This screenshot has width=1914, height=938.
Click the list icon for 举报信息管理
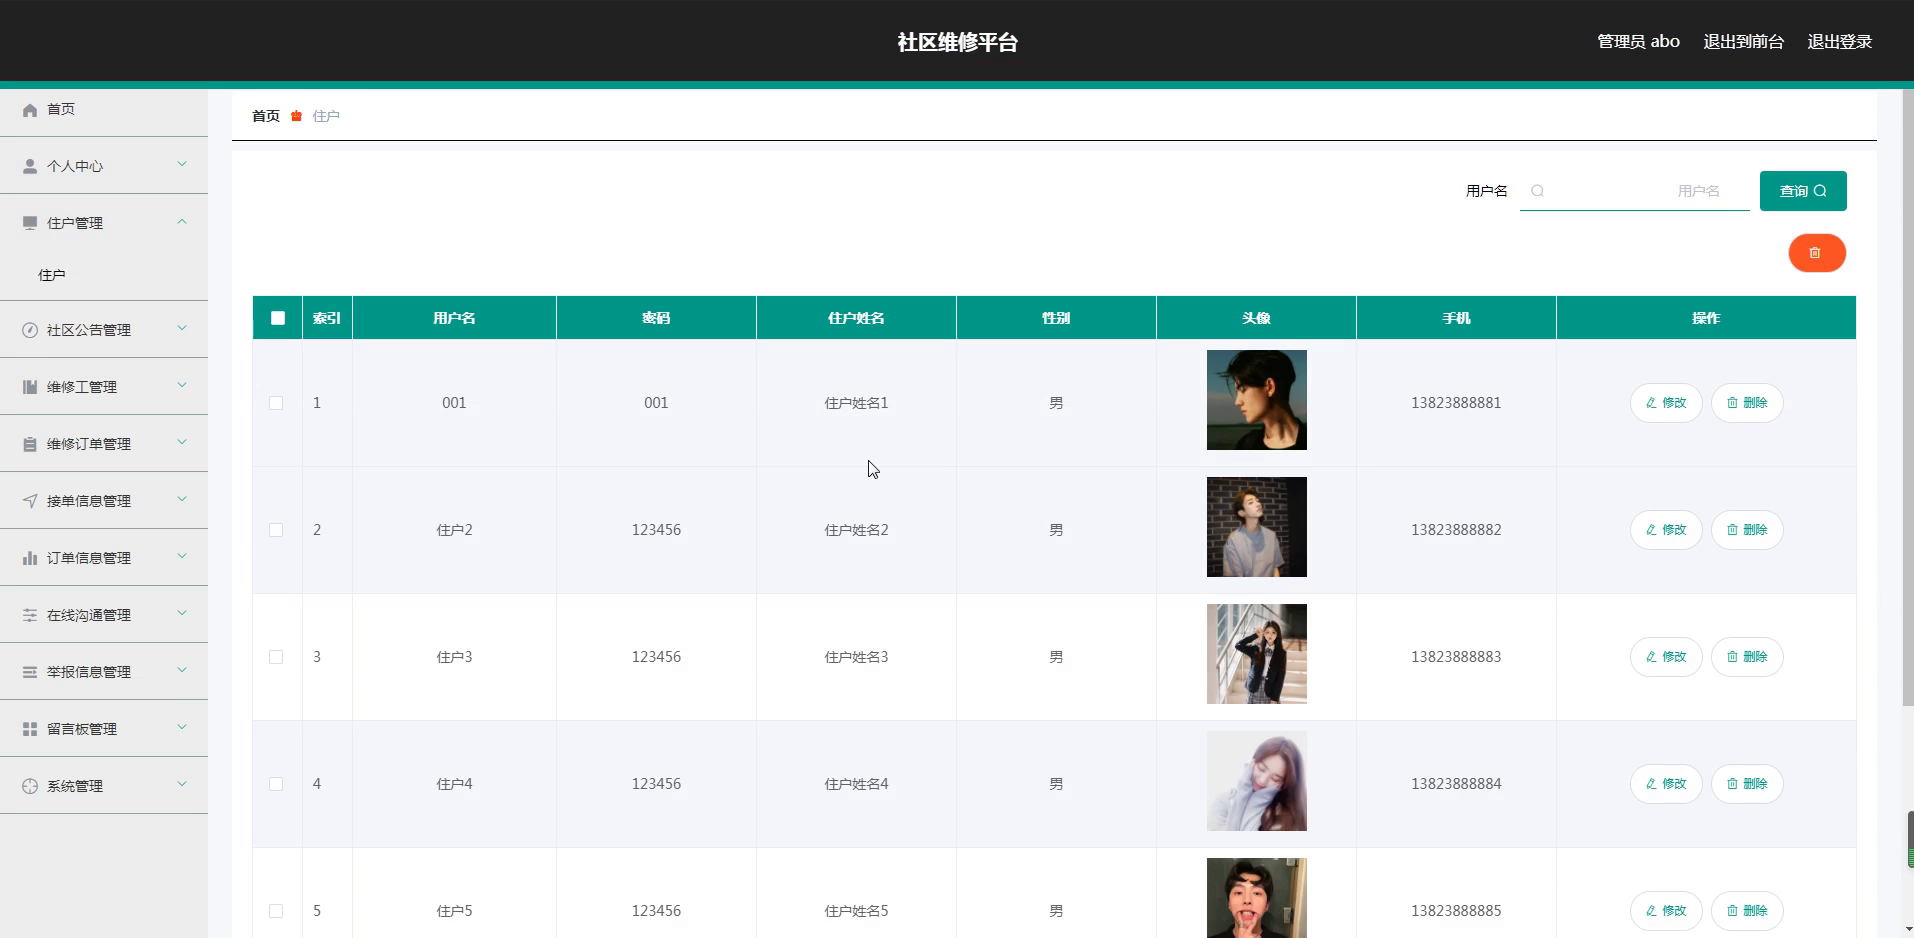point(30,672)
